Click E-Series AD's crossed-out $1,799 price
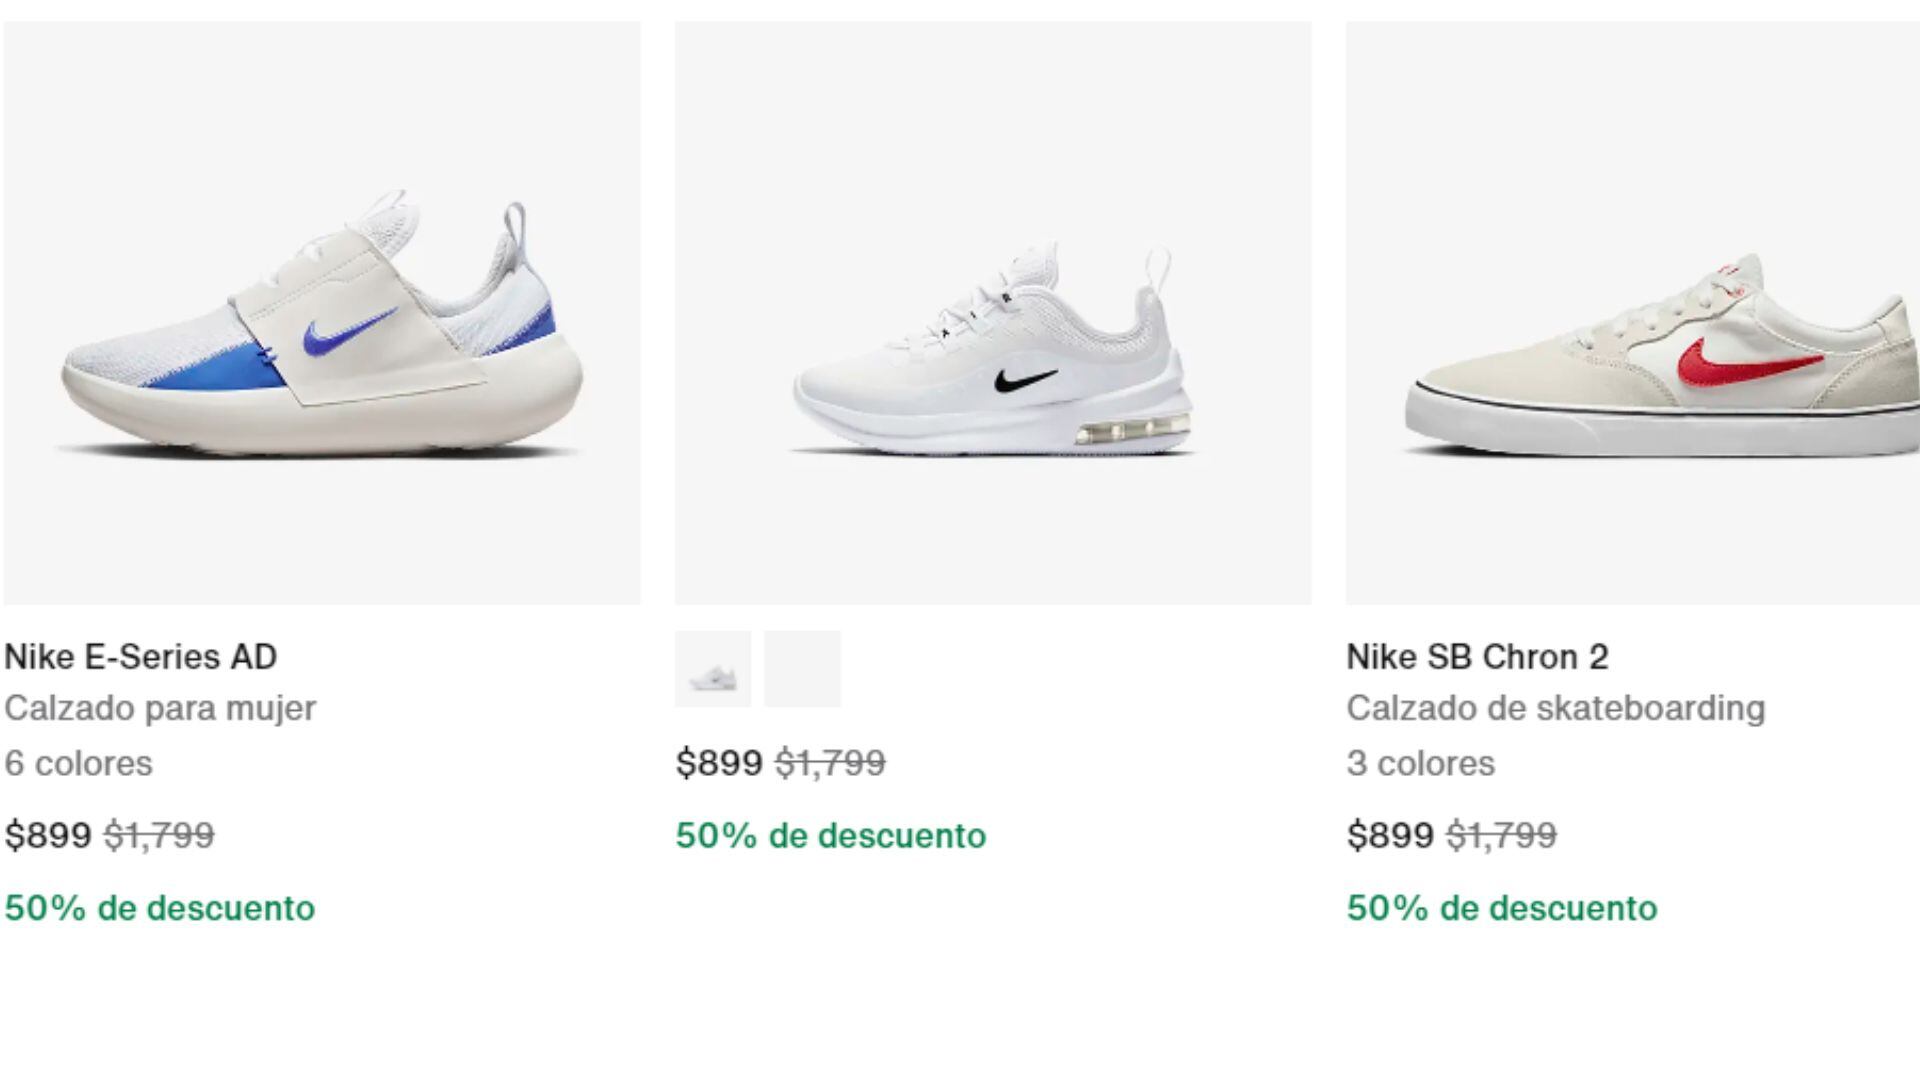 click(159, 835)
